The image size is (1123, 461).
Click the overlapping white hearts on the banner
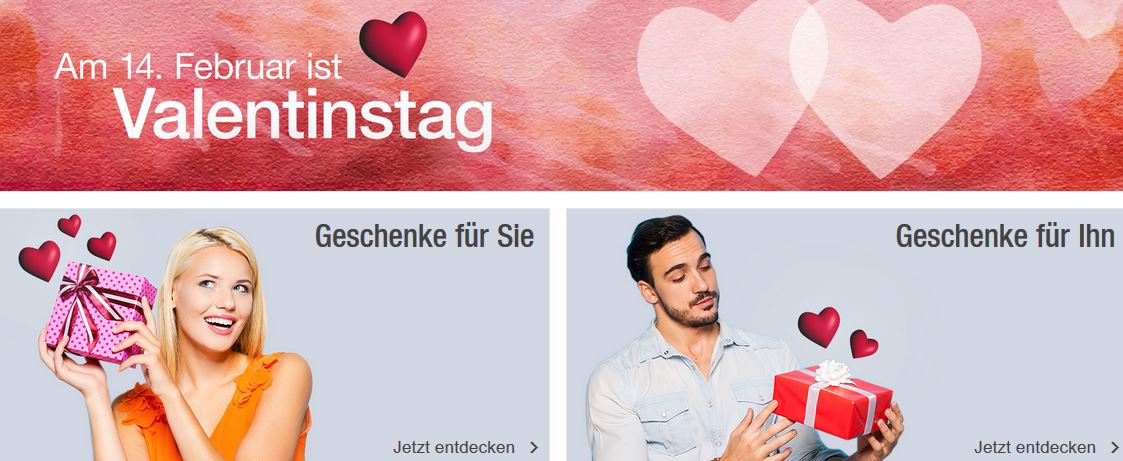click(809, 87)
